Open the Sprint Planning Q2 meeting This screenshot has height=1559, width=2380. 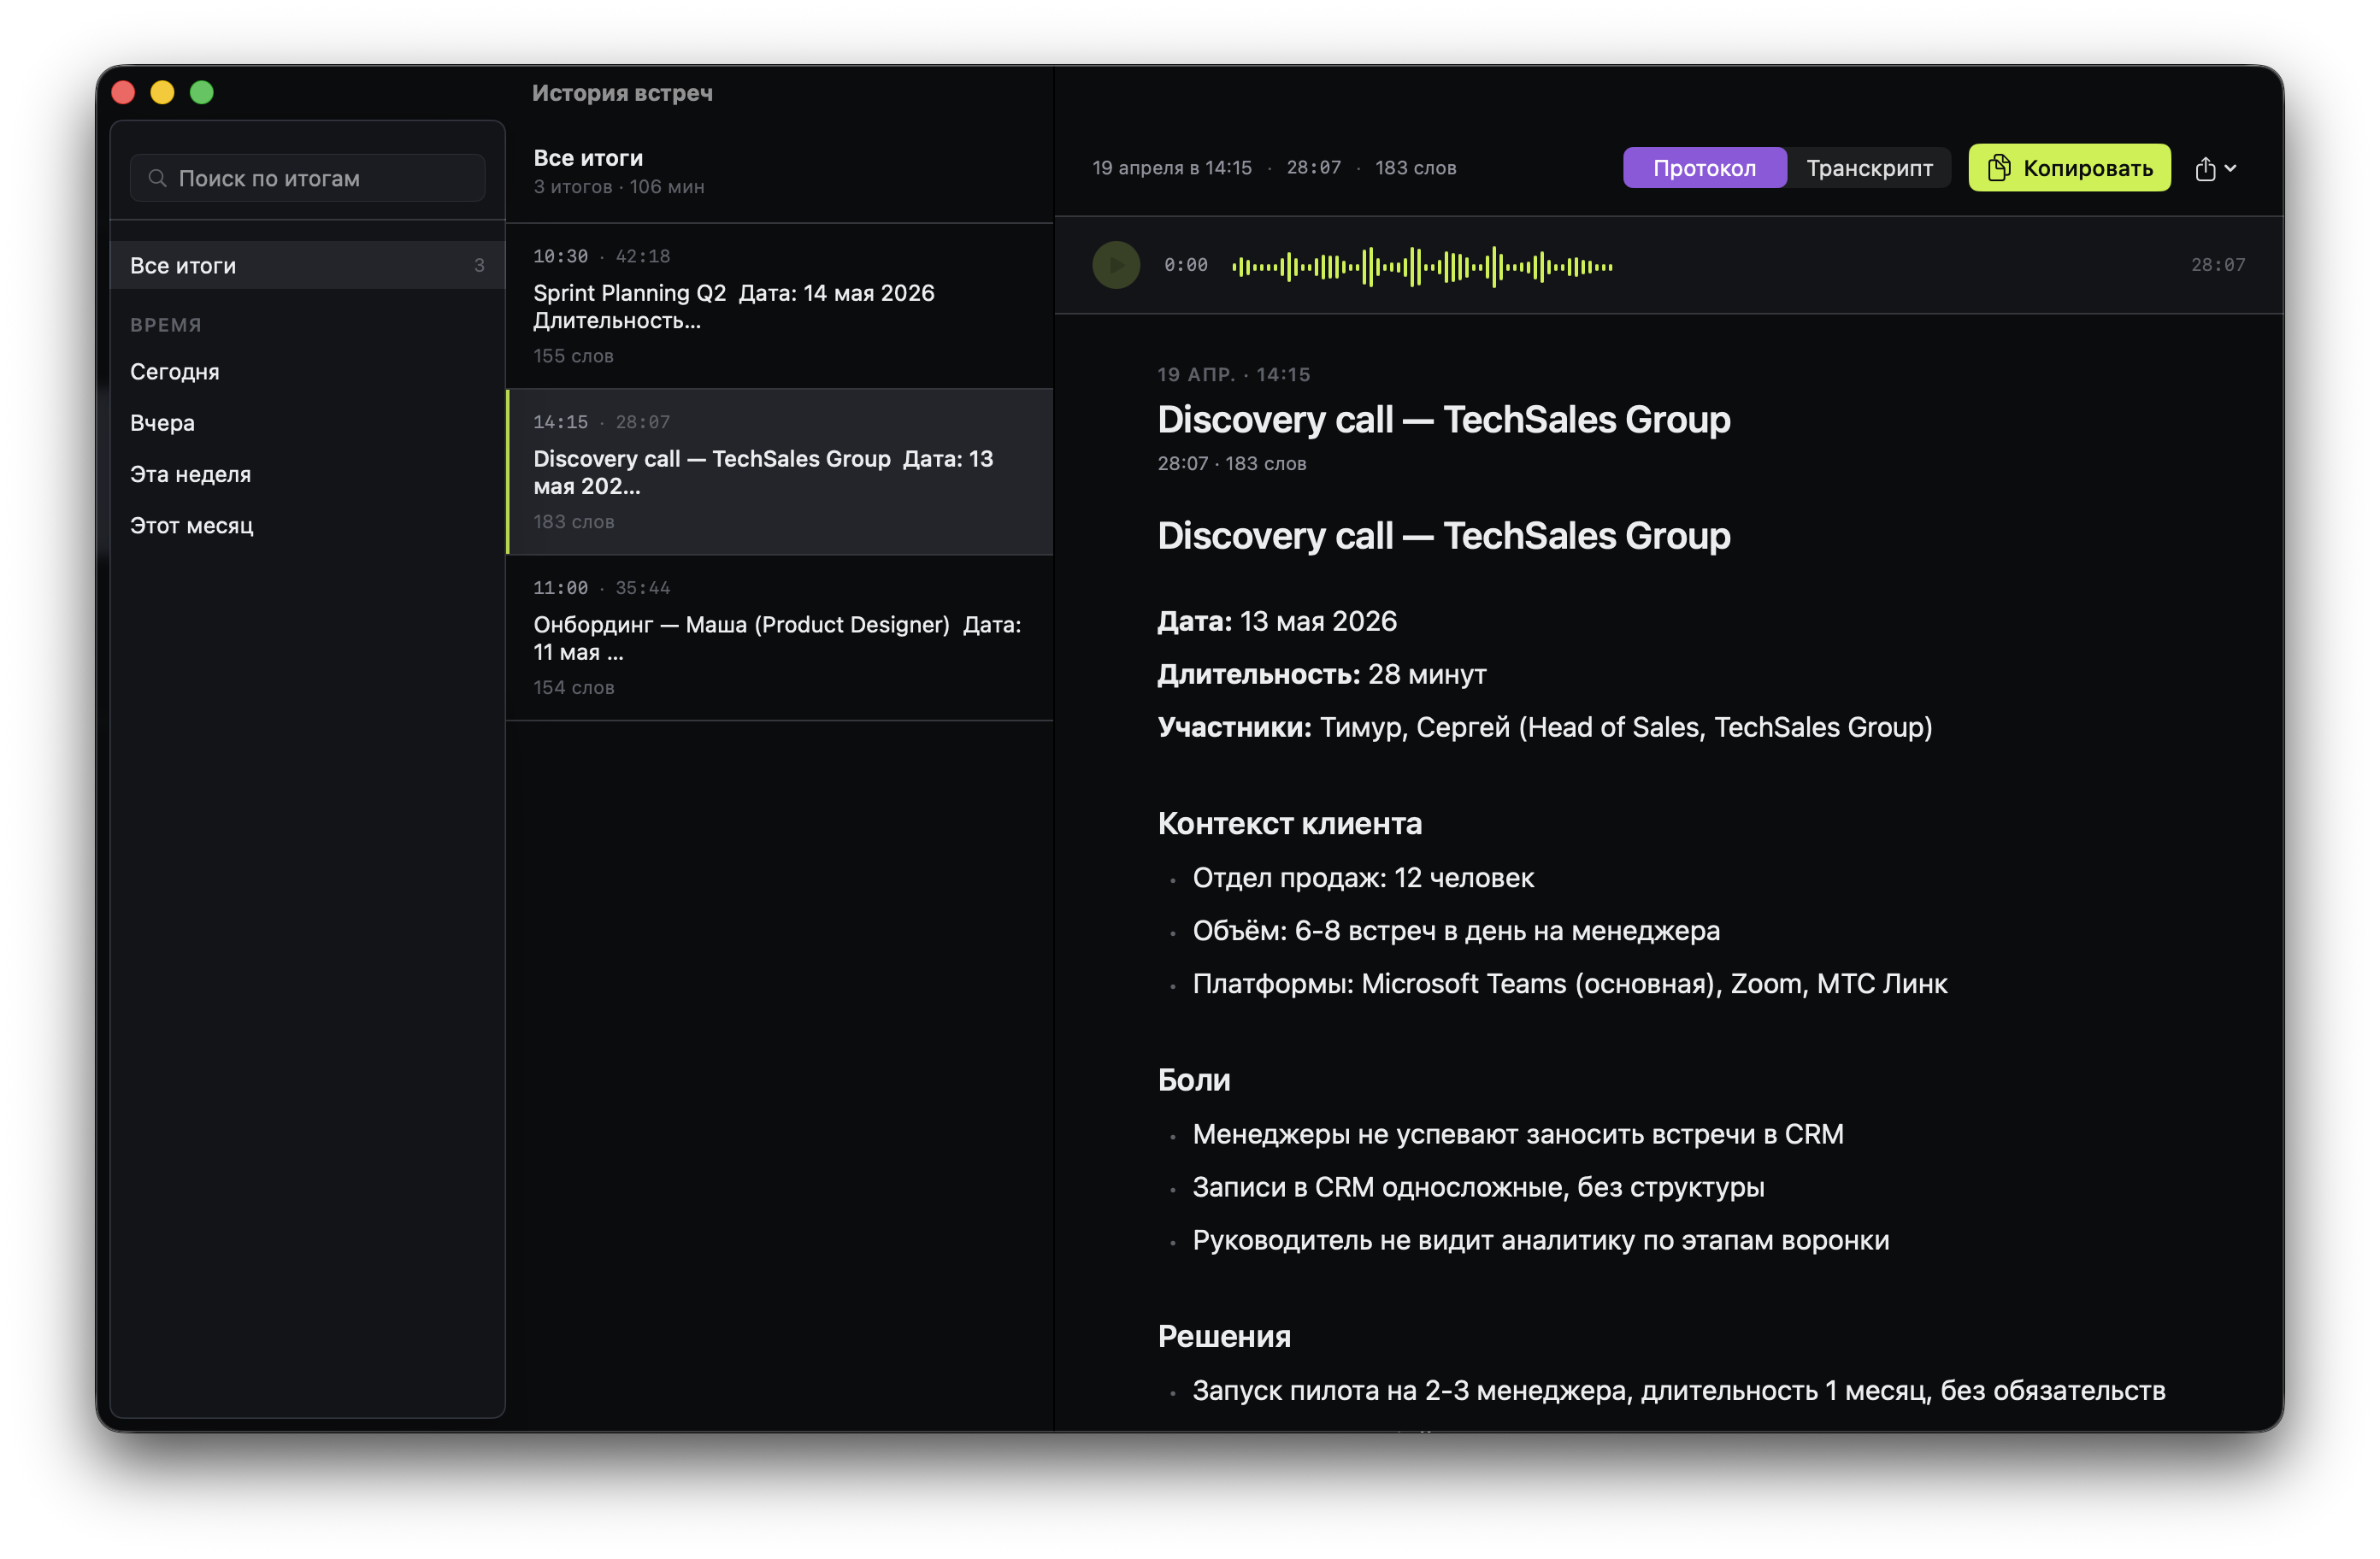[x=779, y=306]
